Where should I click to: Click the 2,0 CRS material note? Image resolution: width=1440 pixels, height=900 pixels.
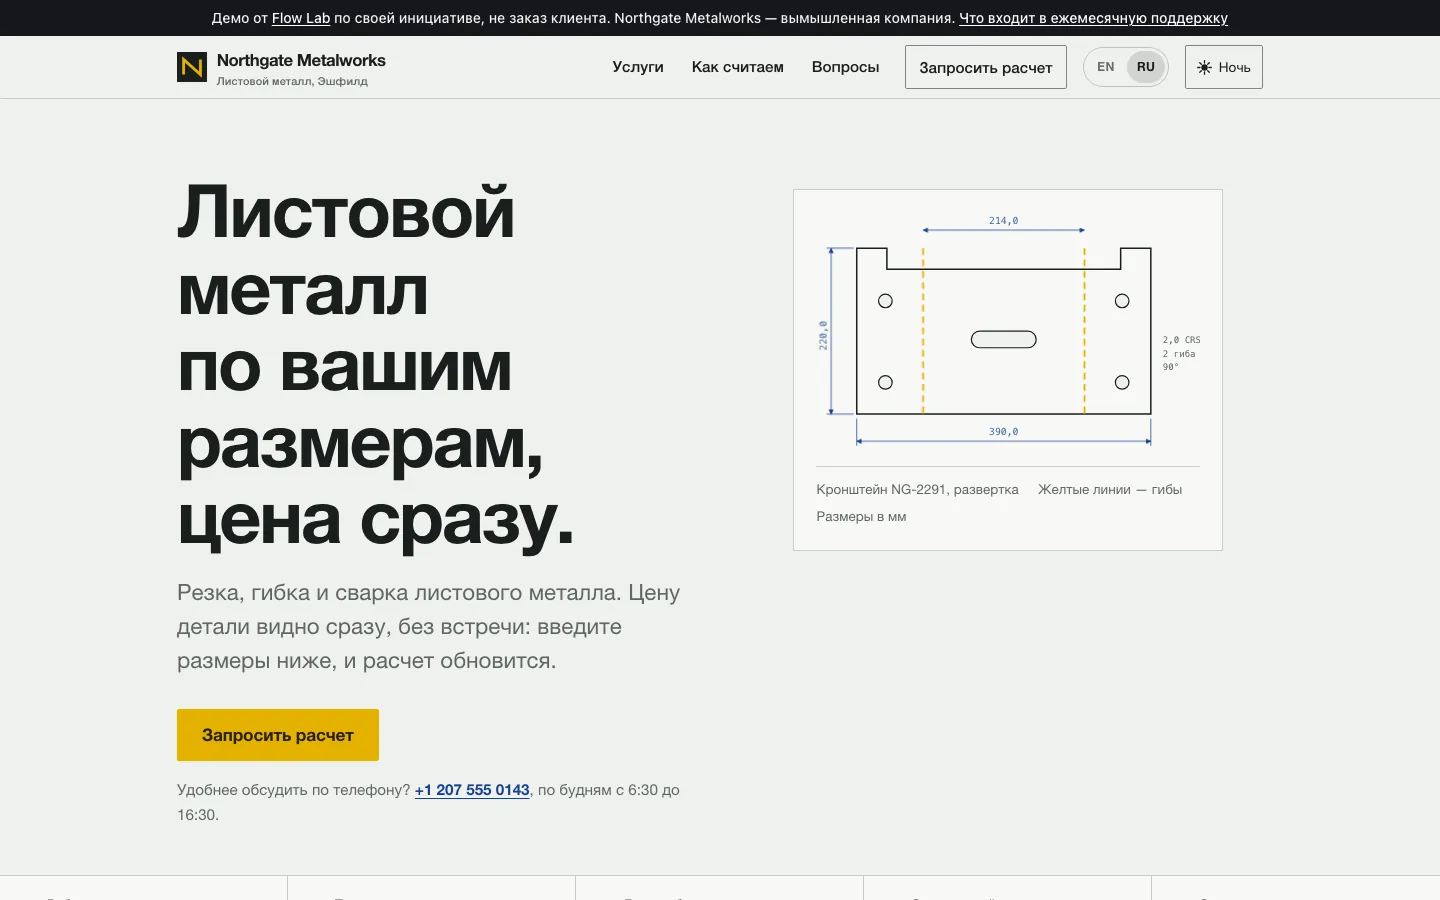[1181, 340]
